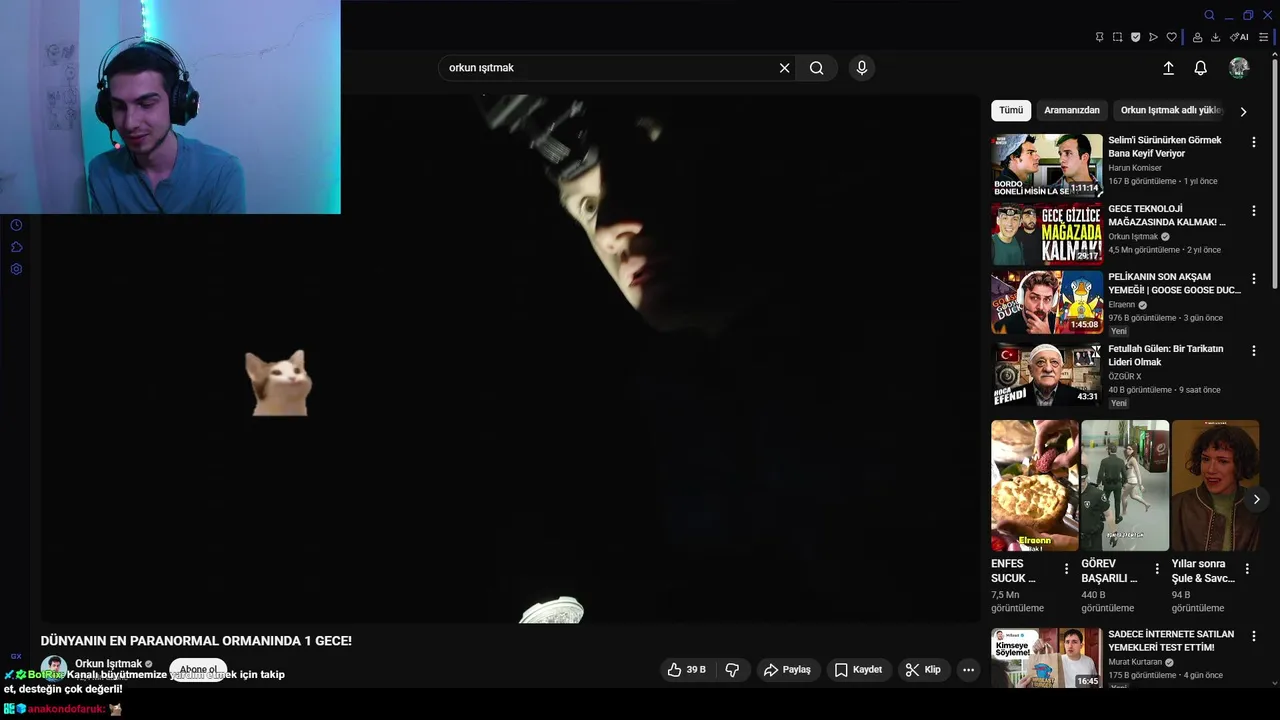1280x720 pixels.
Task: Open 'Yıllar sonra Şule & Savc...' short thumbnail
Action: pos(1215,485)
